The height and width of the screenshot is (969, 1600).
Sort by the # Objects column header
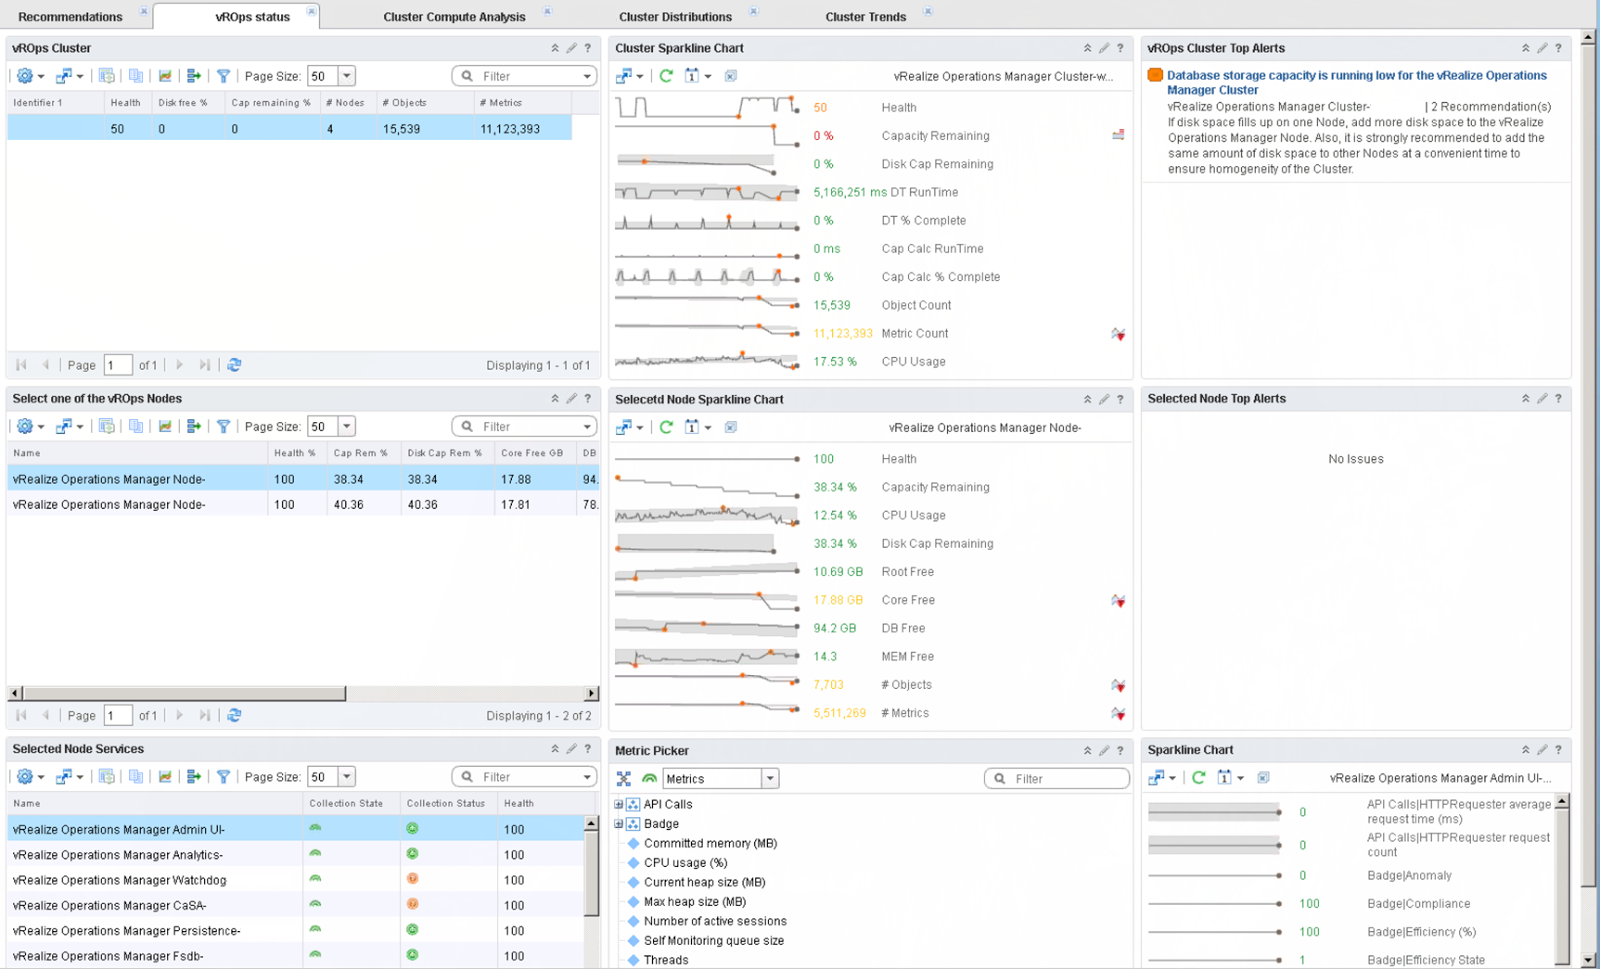[424, 102]
